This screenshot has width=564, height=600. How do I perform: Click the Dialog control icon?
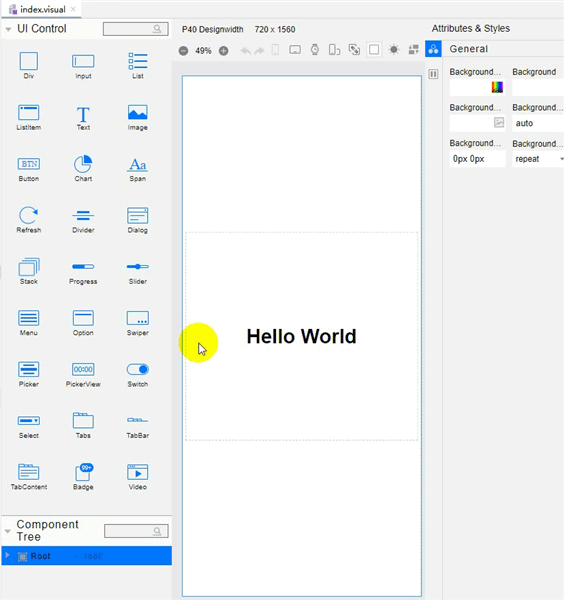tap(138, 215)
